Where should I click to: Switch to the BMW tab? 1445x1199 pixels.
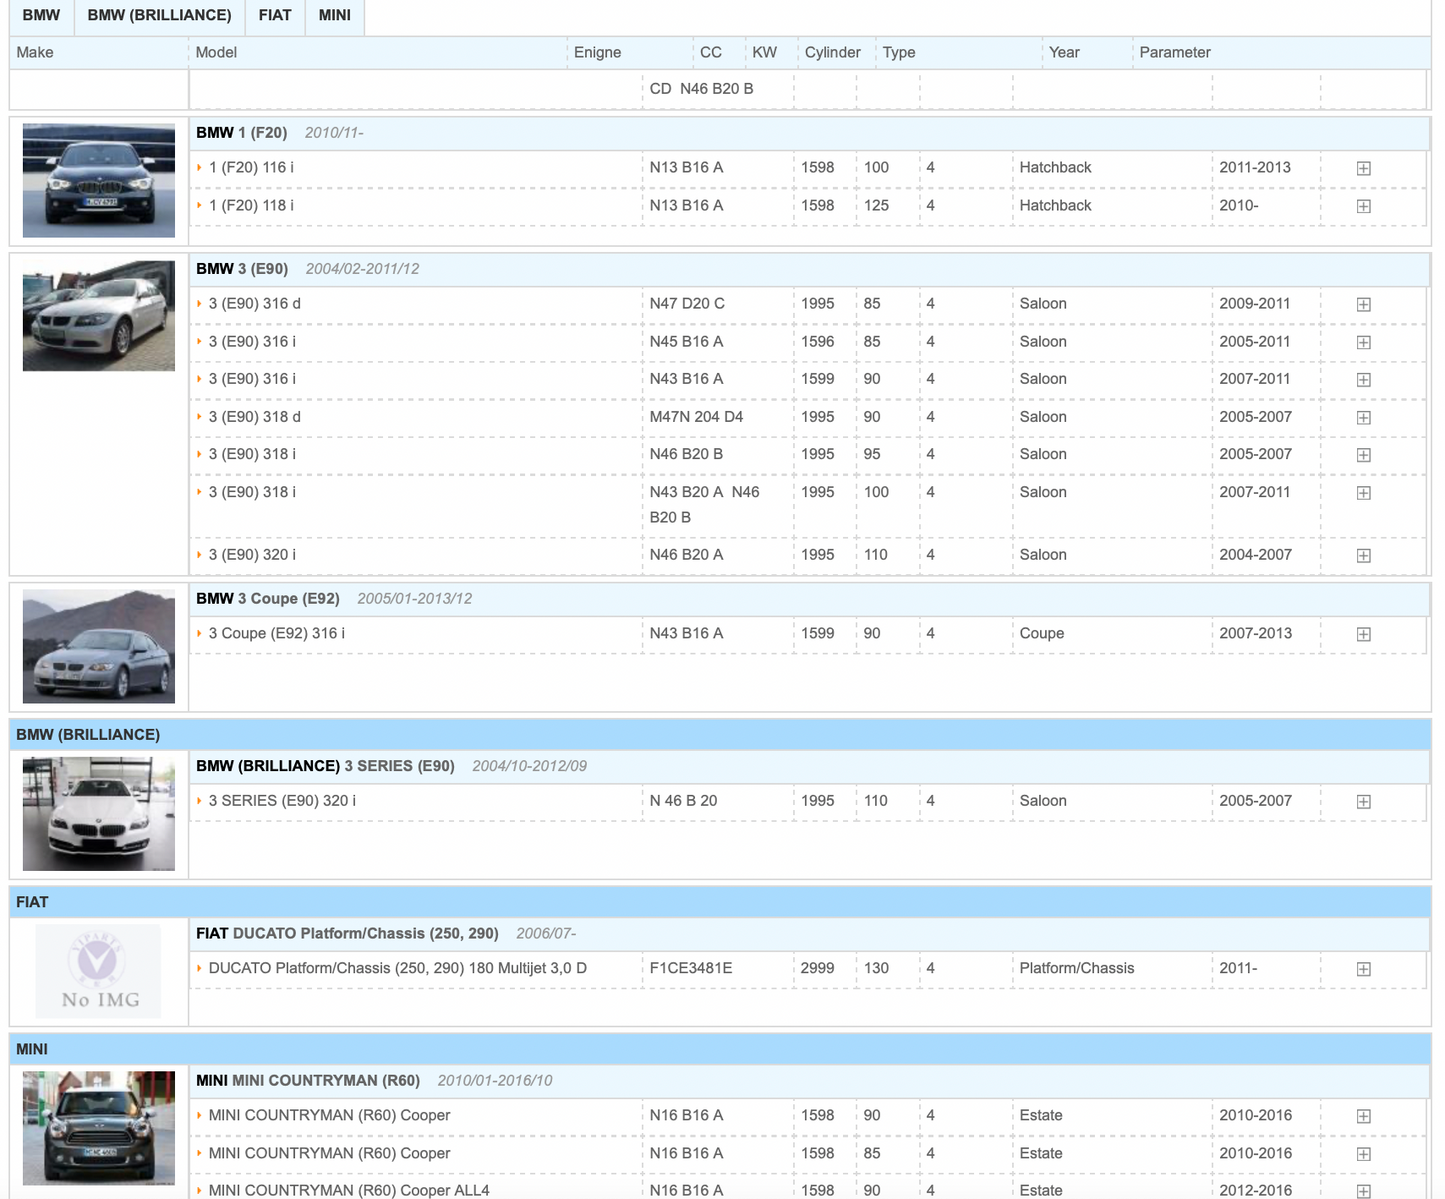tap(41, 16)
